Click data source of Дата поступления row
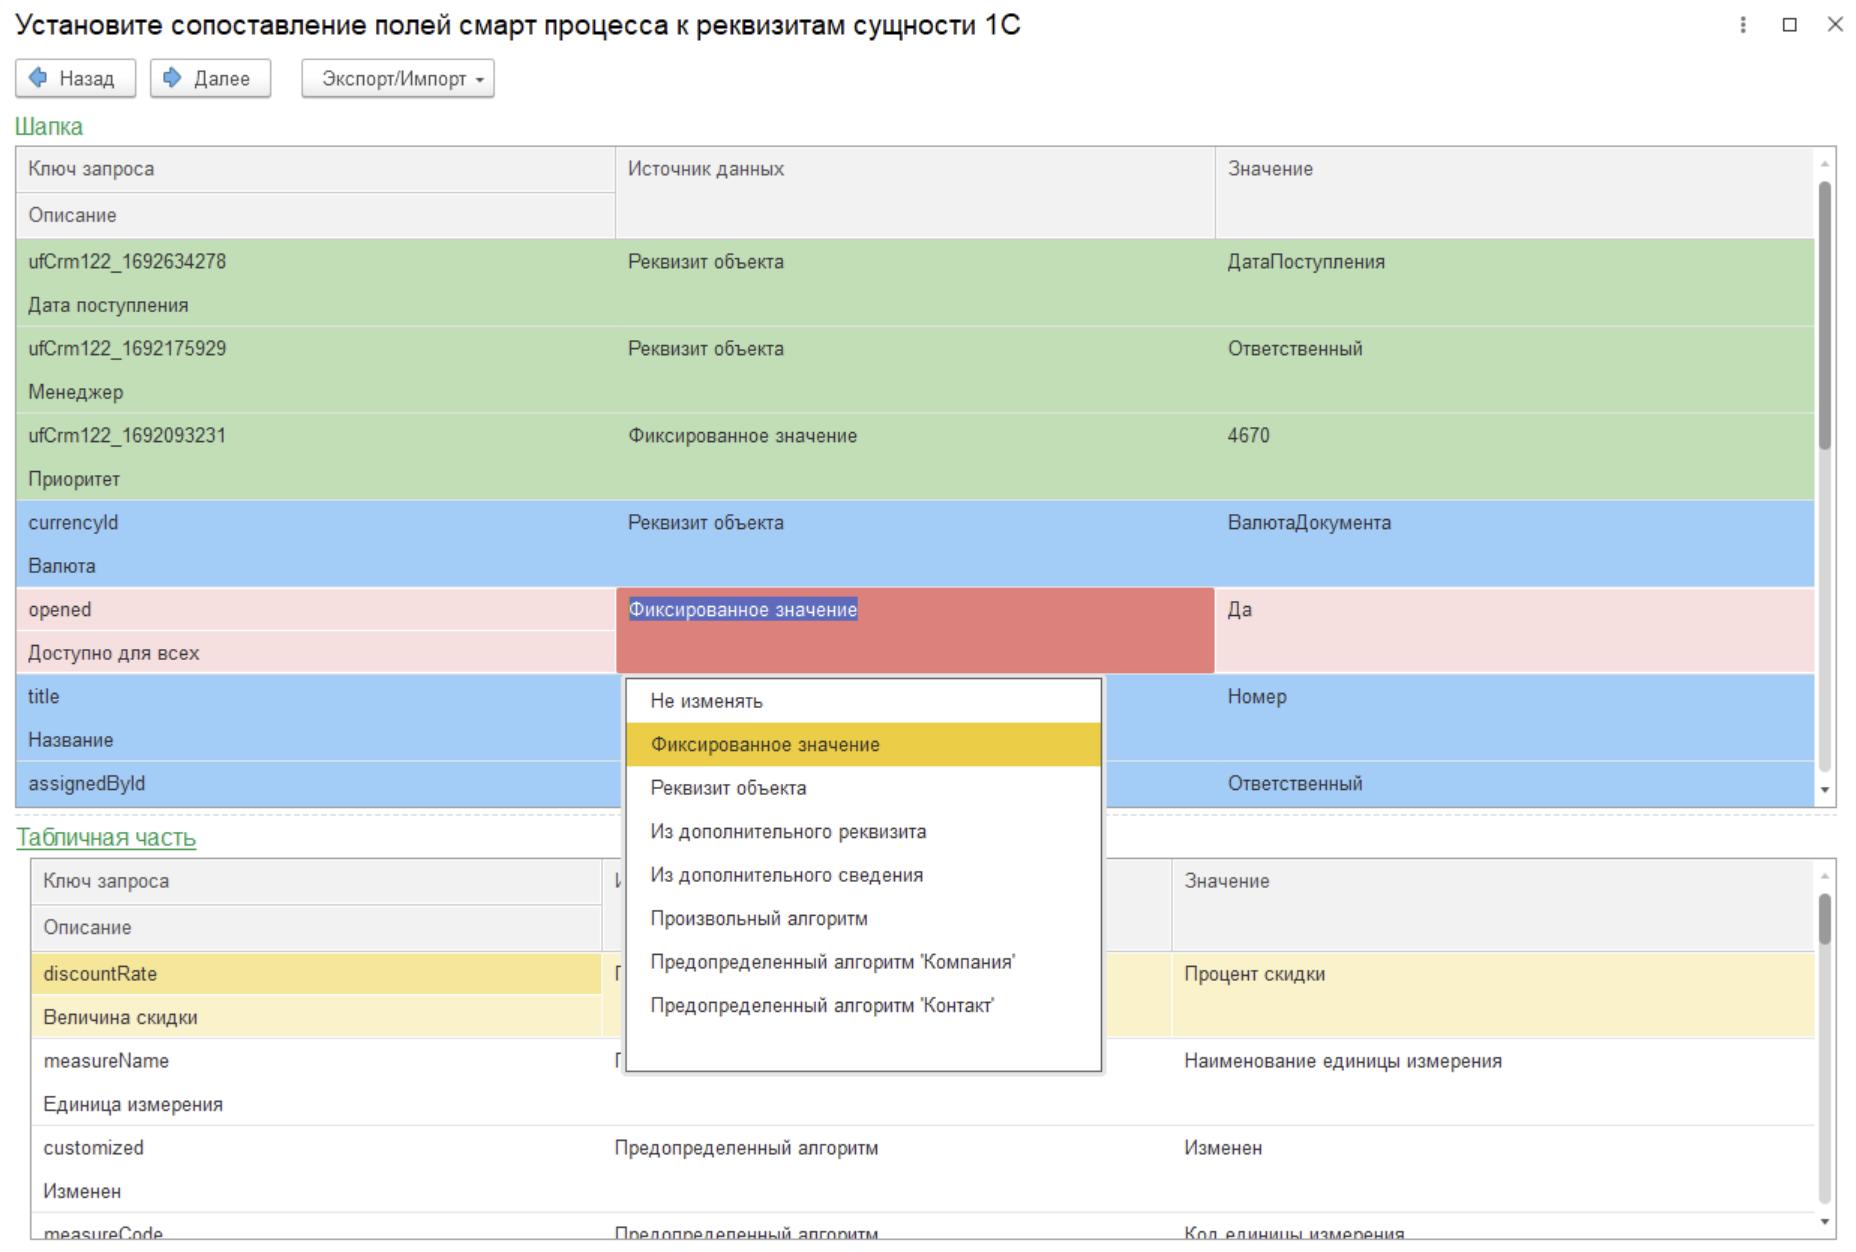Screen dimensions: 1856x1252 [x=915, y=283]
